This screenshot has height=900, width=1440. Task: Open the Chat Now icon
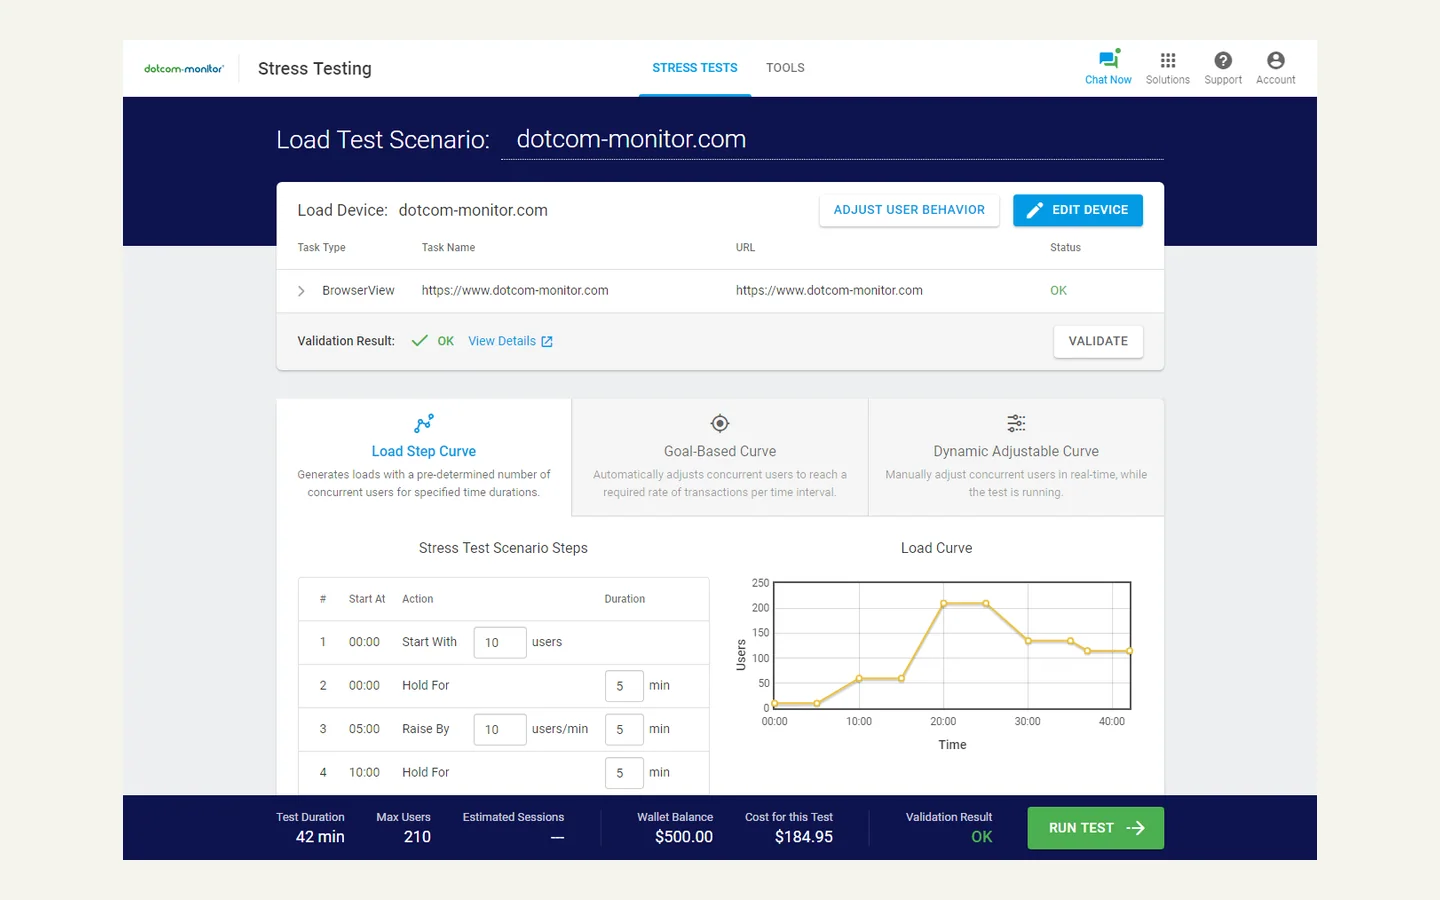click(x=1108, y=60)
